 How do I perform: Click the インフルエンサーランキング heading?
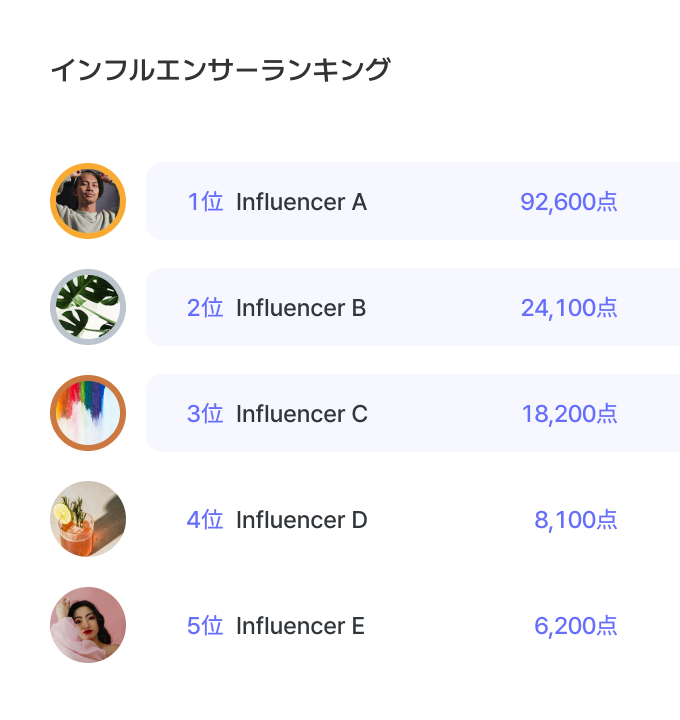pyautogui.click(x=220, y=71)
